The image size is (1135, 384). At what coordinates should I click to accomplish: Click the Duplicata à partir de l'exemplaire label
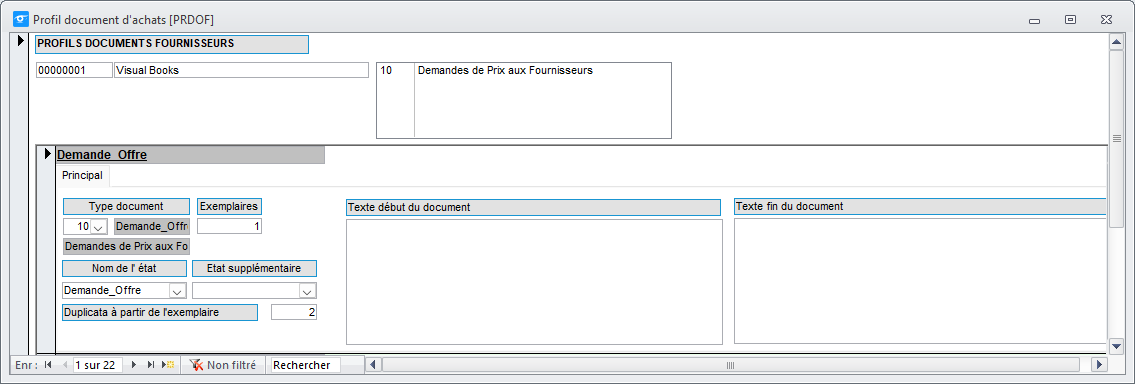point(160,312)
